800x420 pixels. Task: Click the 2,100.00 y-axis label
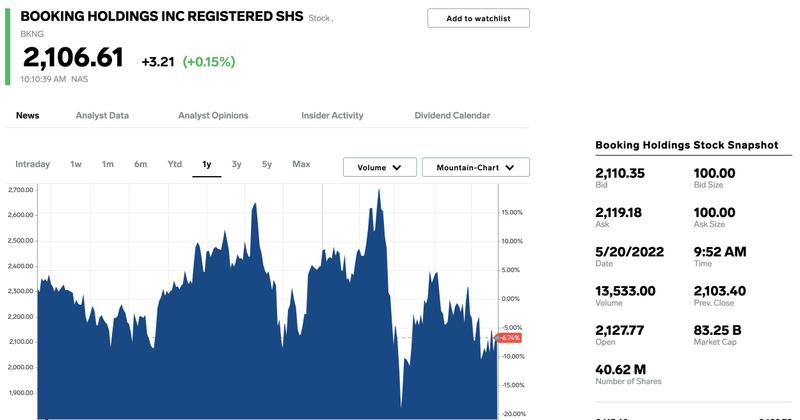[20, 341]
